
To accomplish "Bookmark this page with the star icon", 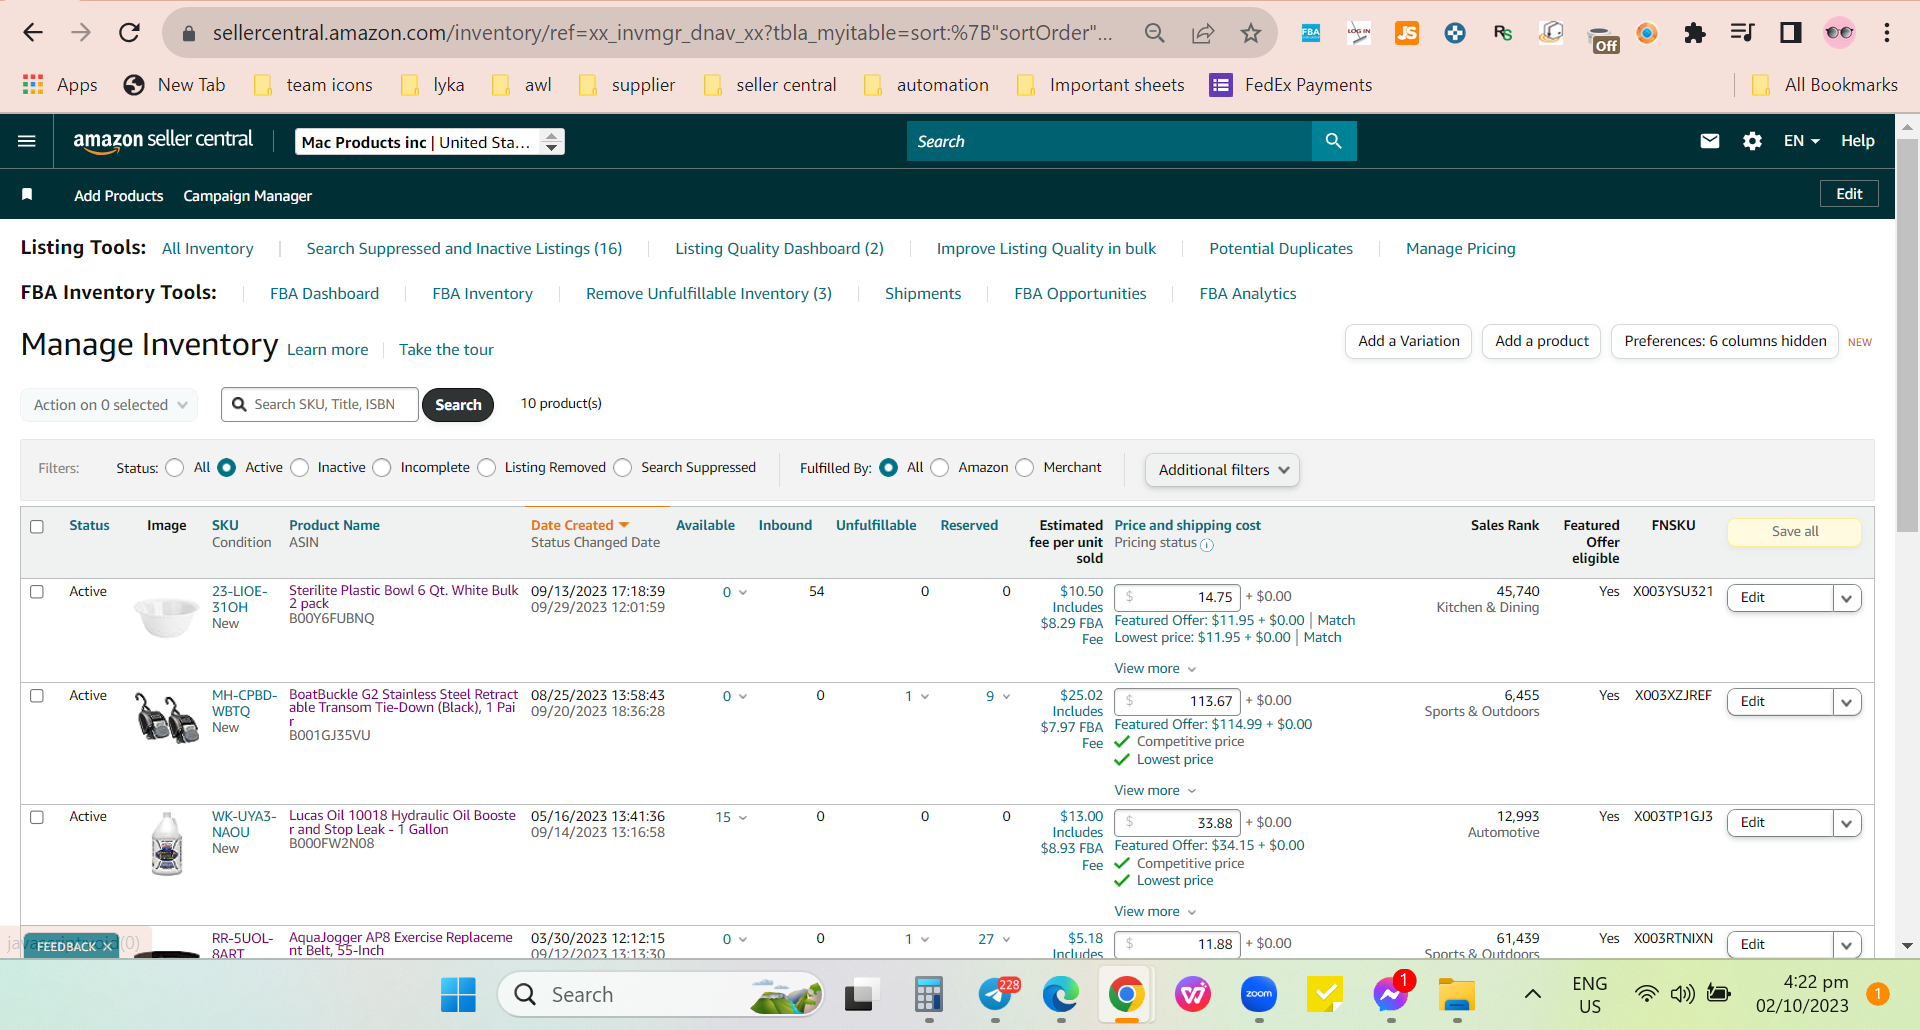I will tap(1251, 33).
